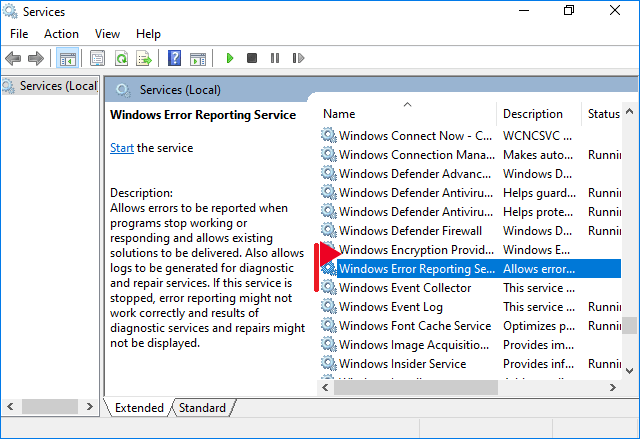Image resolution: width=640 pixels, height=439 pixels.
Task: Click 'Helps guard...' description cell
Action: [539, 193]
